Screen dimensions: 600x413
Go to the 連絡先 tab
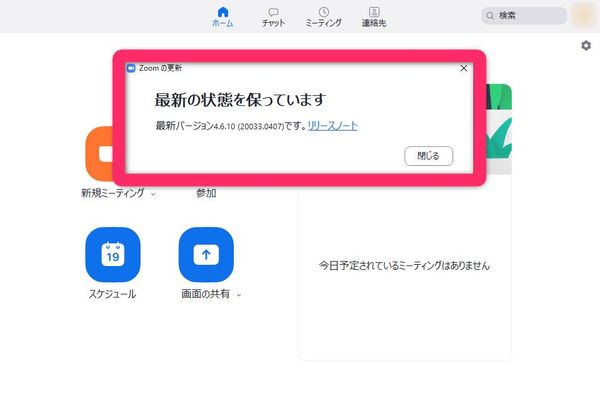coord(374,17)
